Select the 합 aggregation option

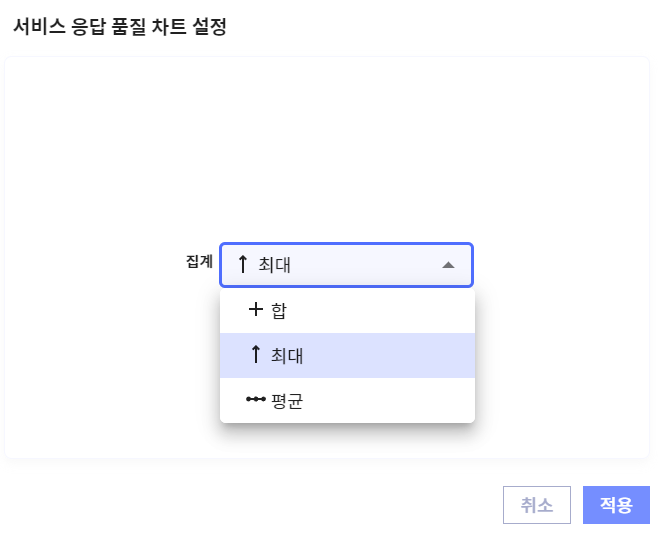point(347,311)
